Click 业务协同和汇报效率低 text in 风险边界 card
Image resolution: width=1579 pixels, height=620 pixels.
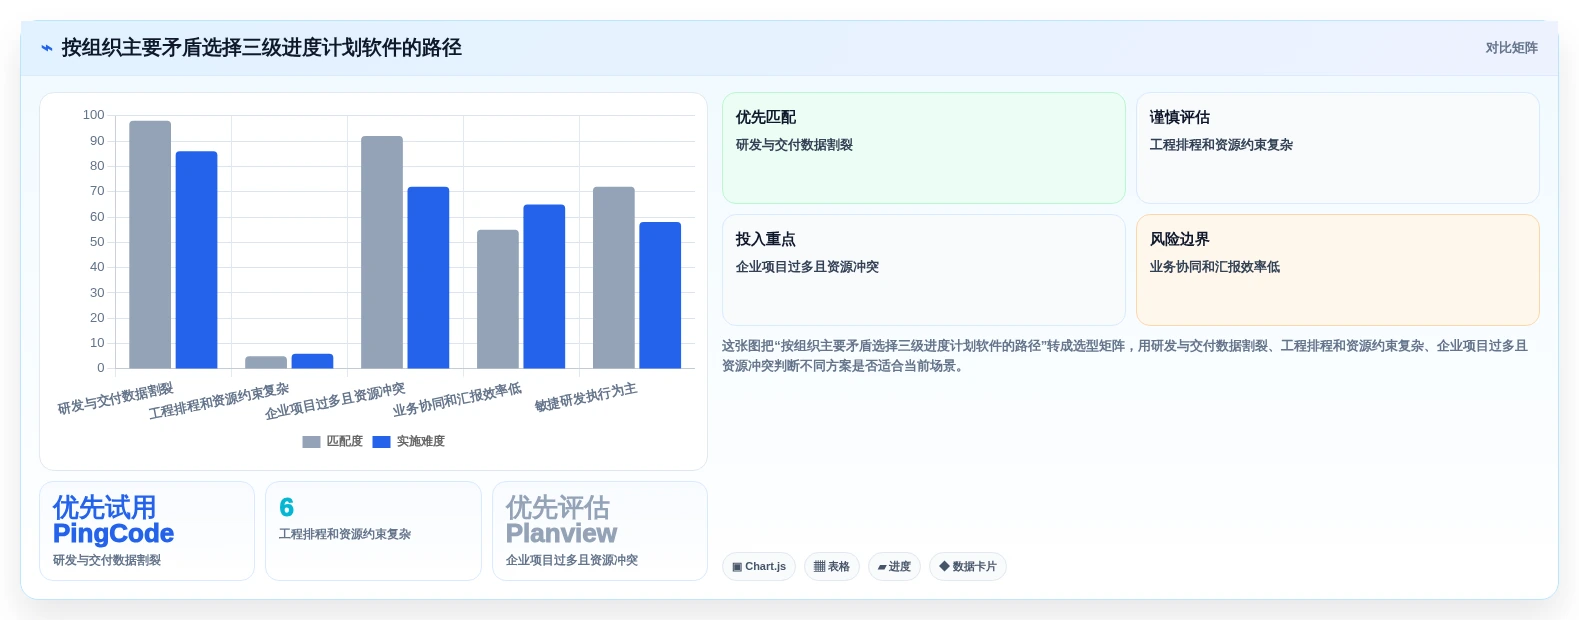point(1215,267)
